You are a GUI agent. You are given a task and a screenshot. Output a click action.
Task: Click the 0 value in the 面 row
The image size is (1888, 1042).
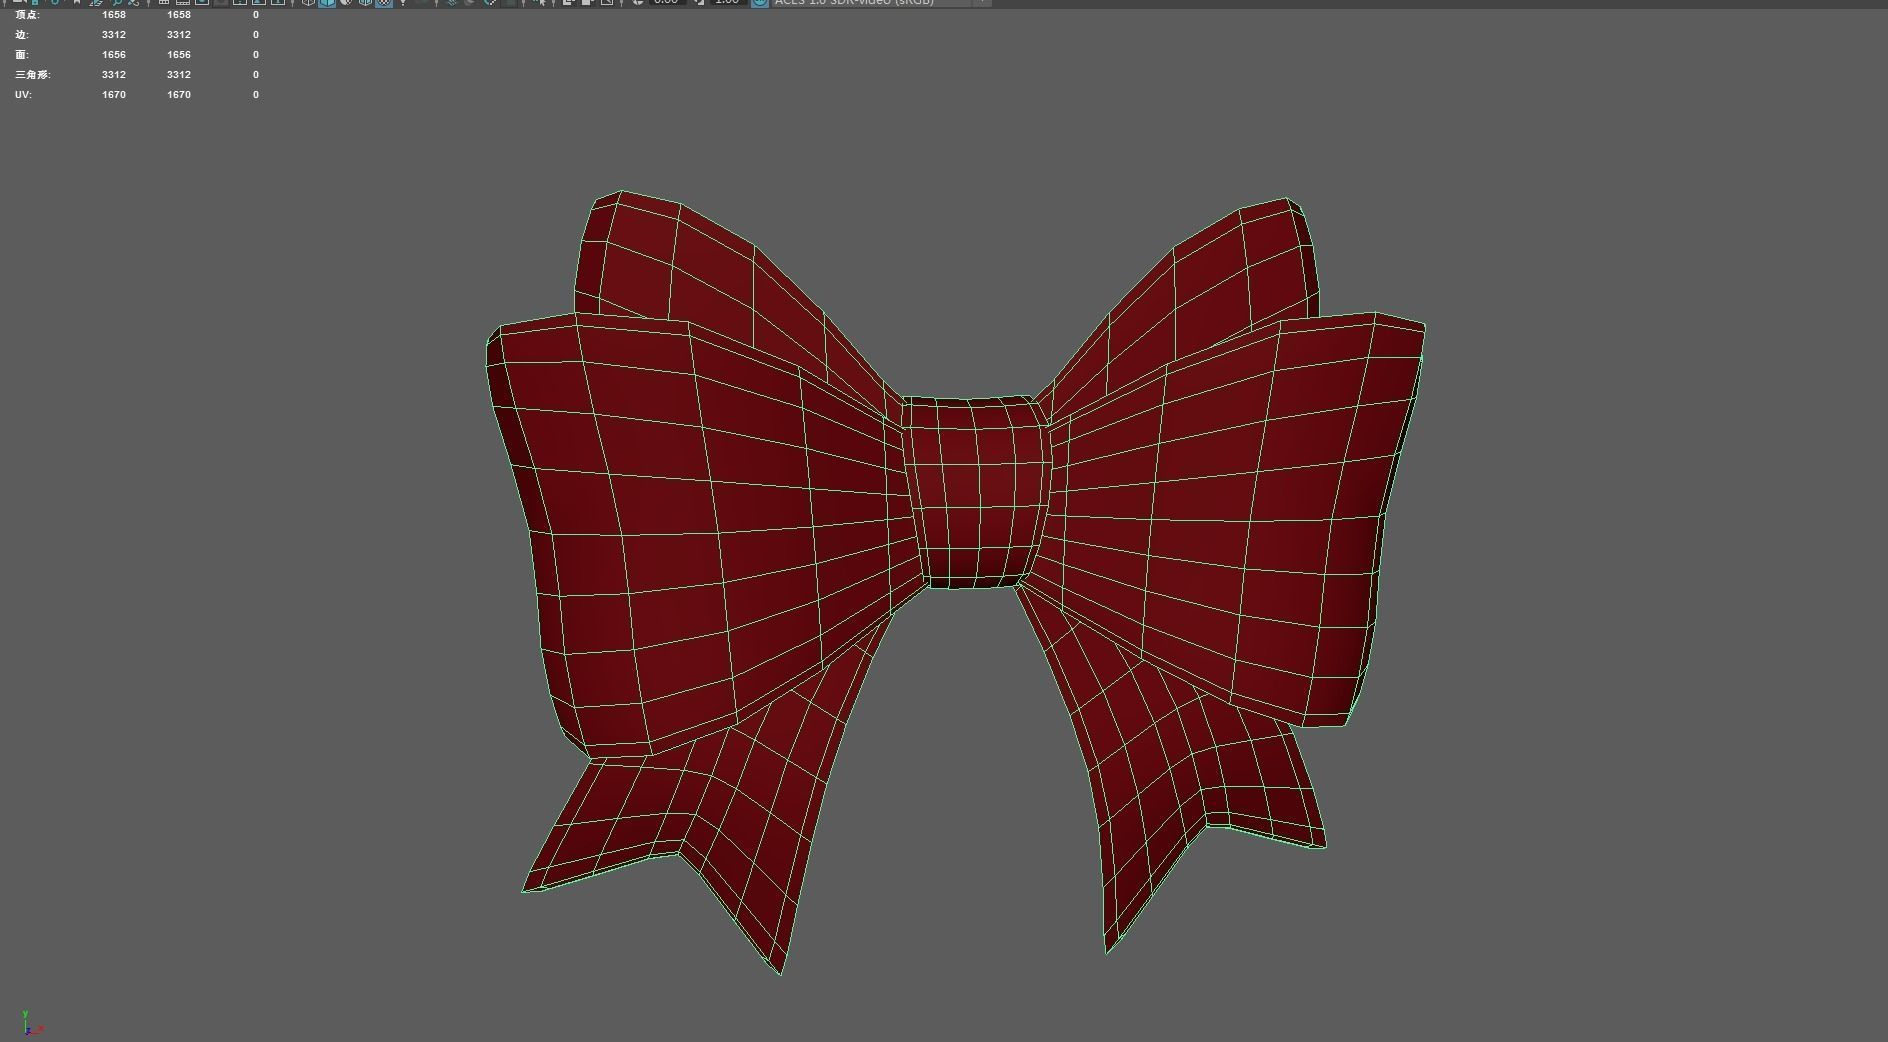pos(256,55)
